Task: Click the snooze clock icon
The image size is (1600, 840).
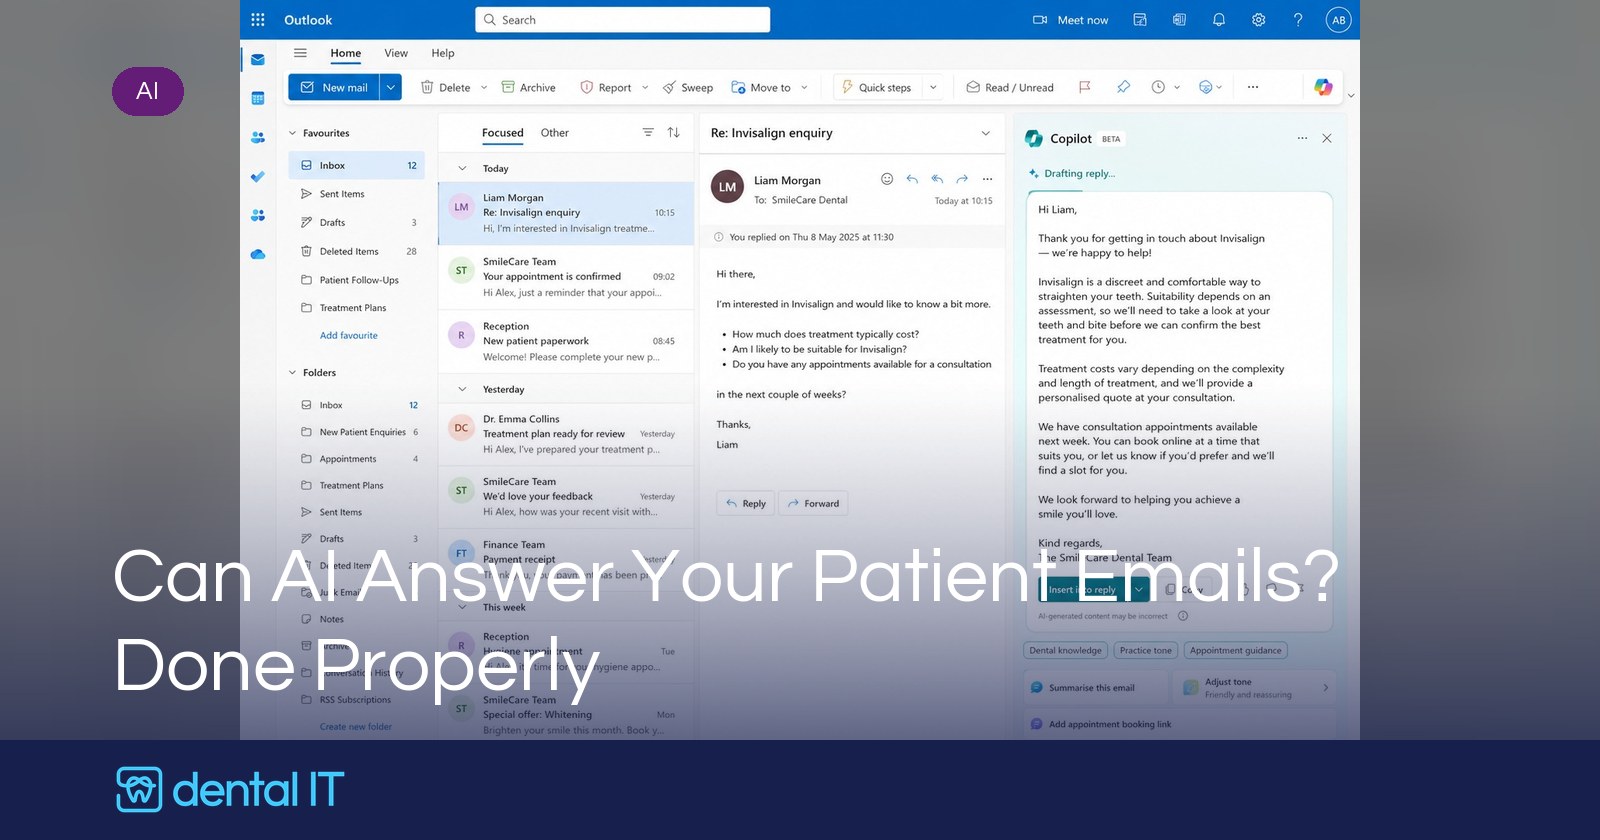Action: 1158,88
